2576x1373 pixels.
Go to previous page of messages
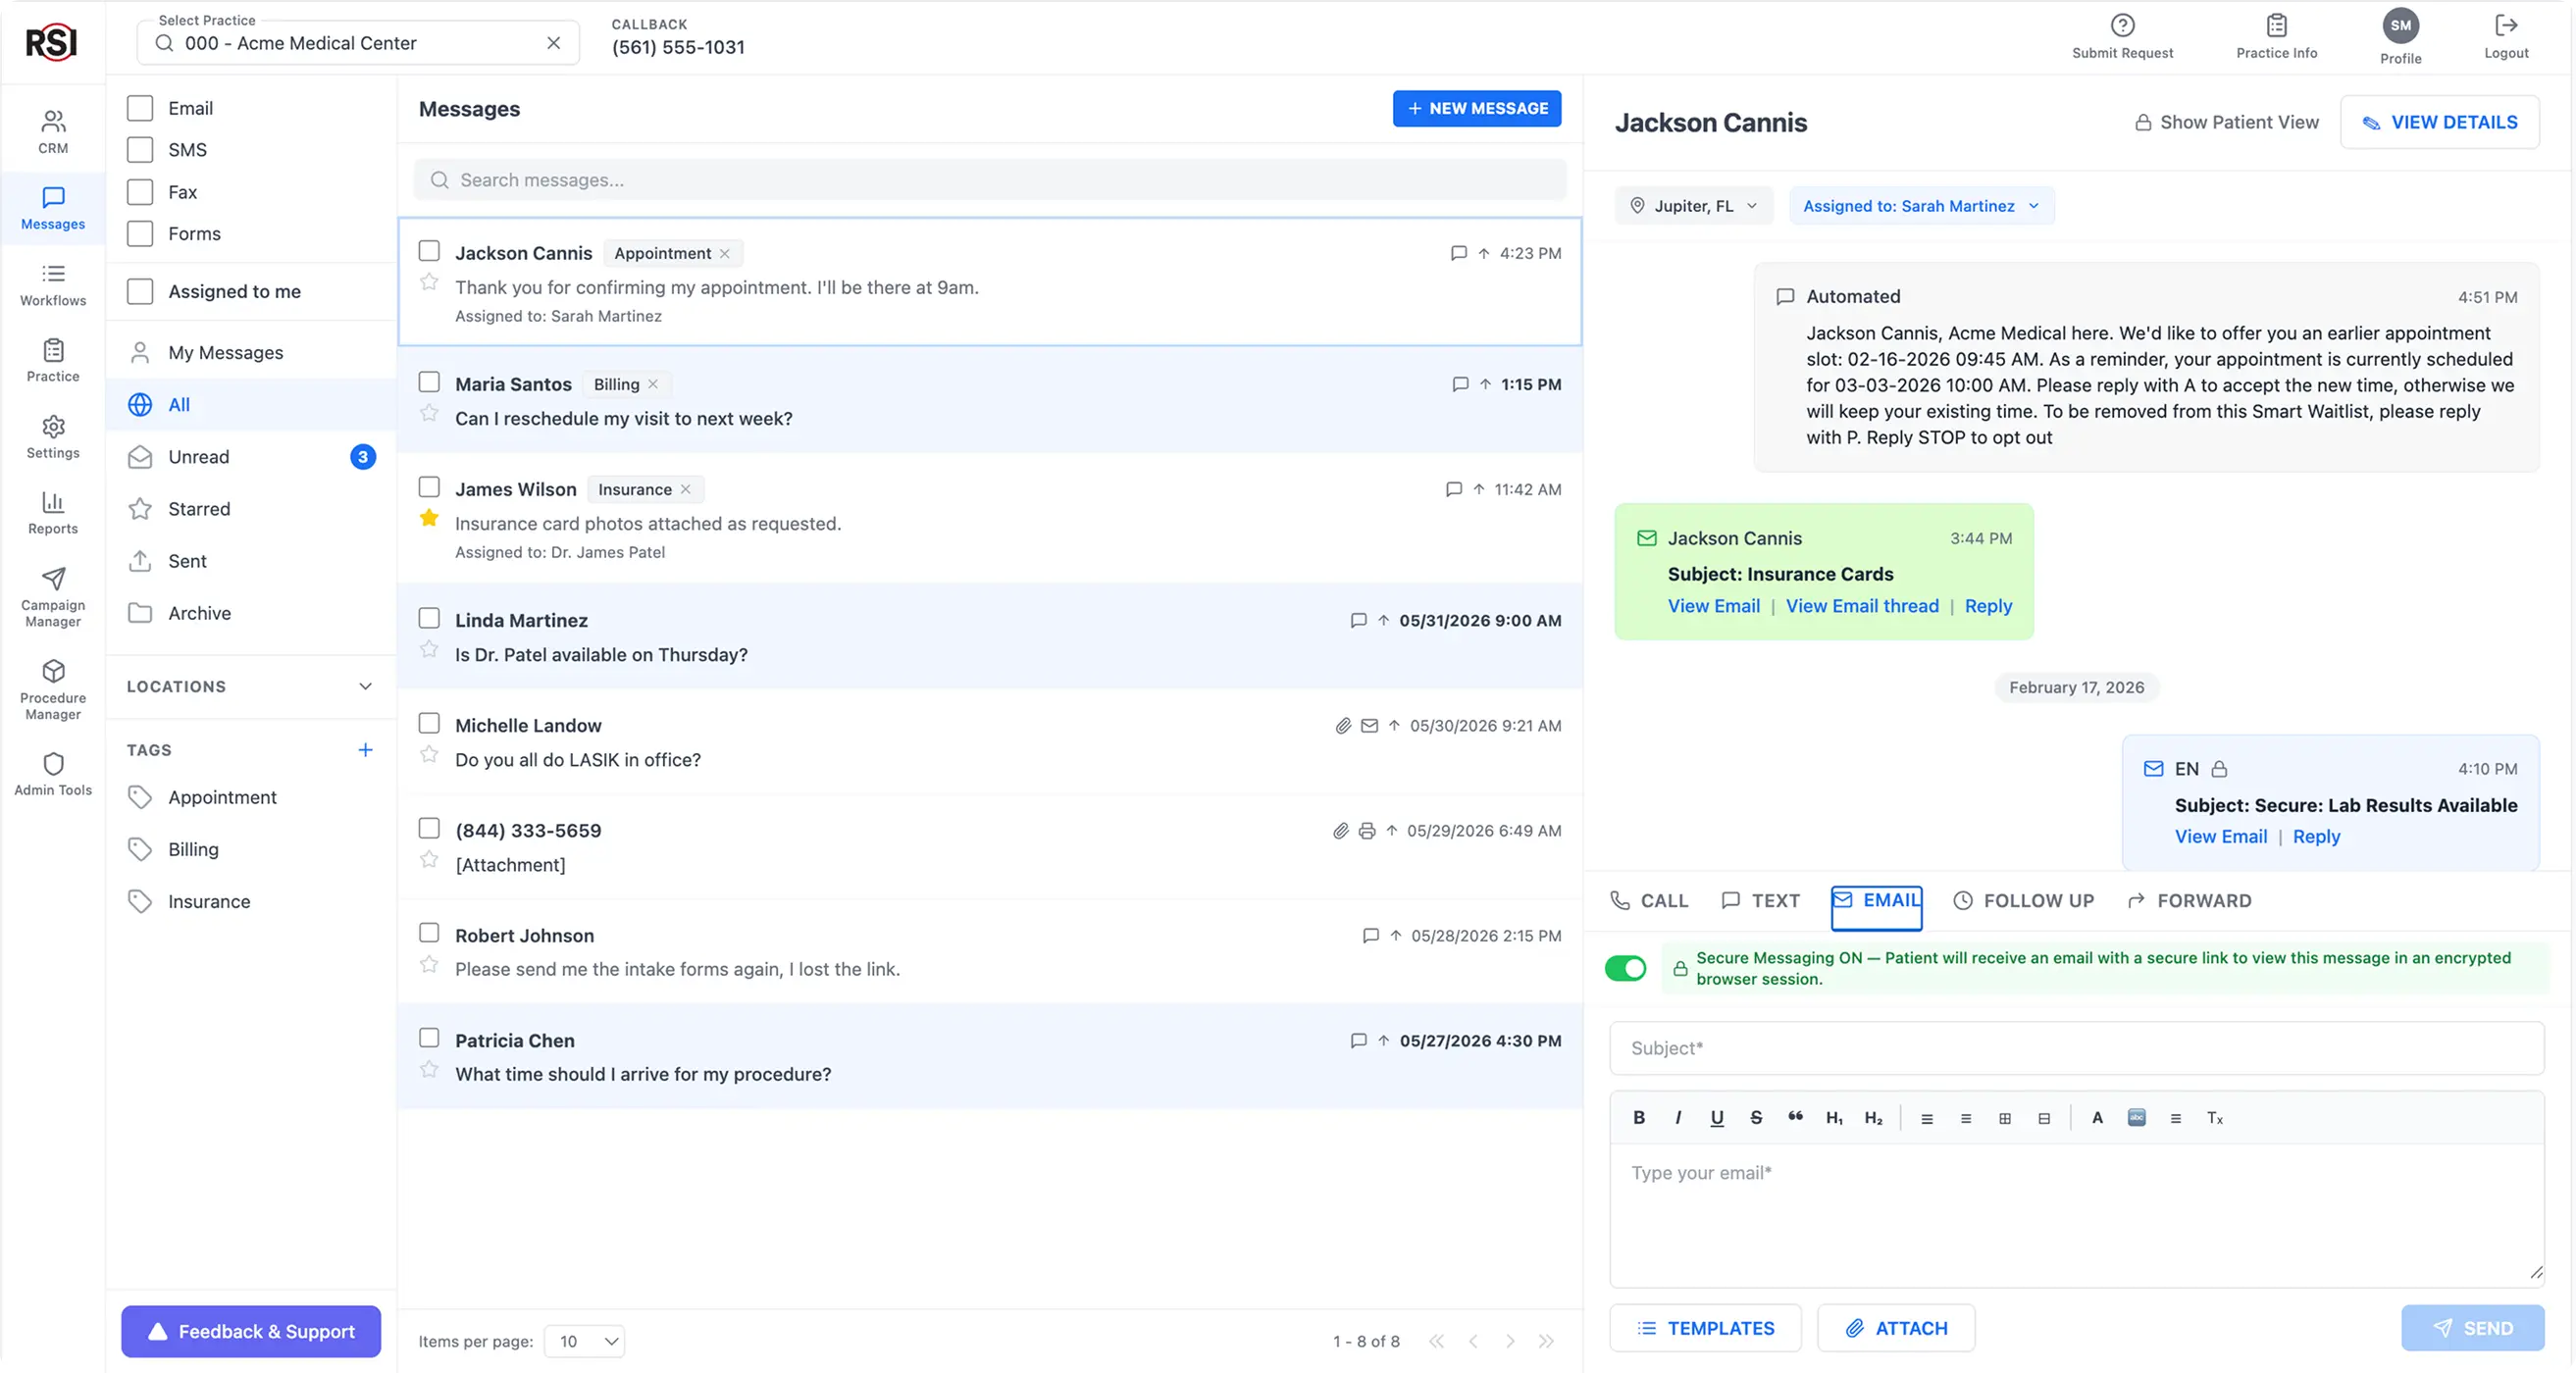[x=1473, y=1342]
